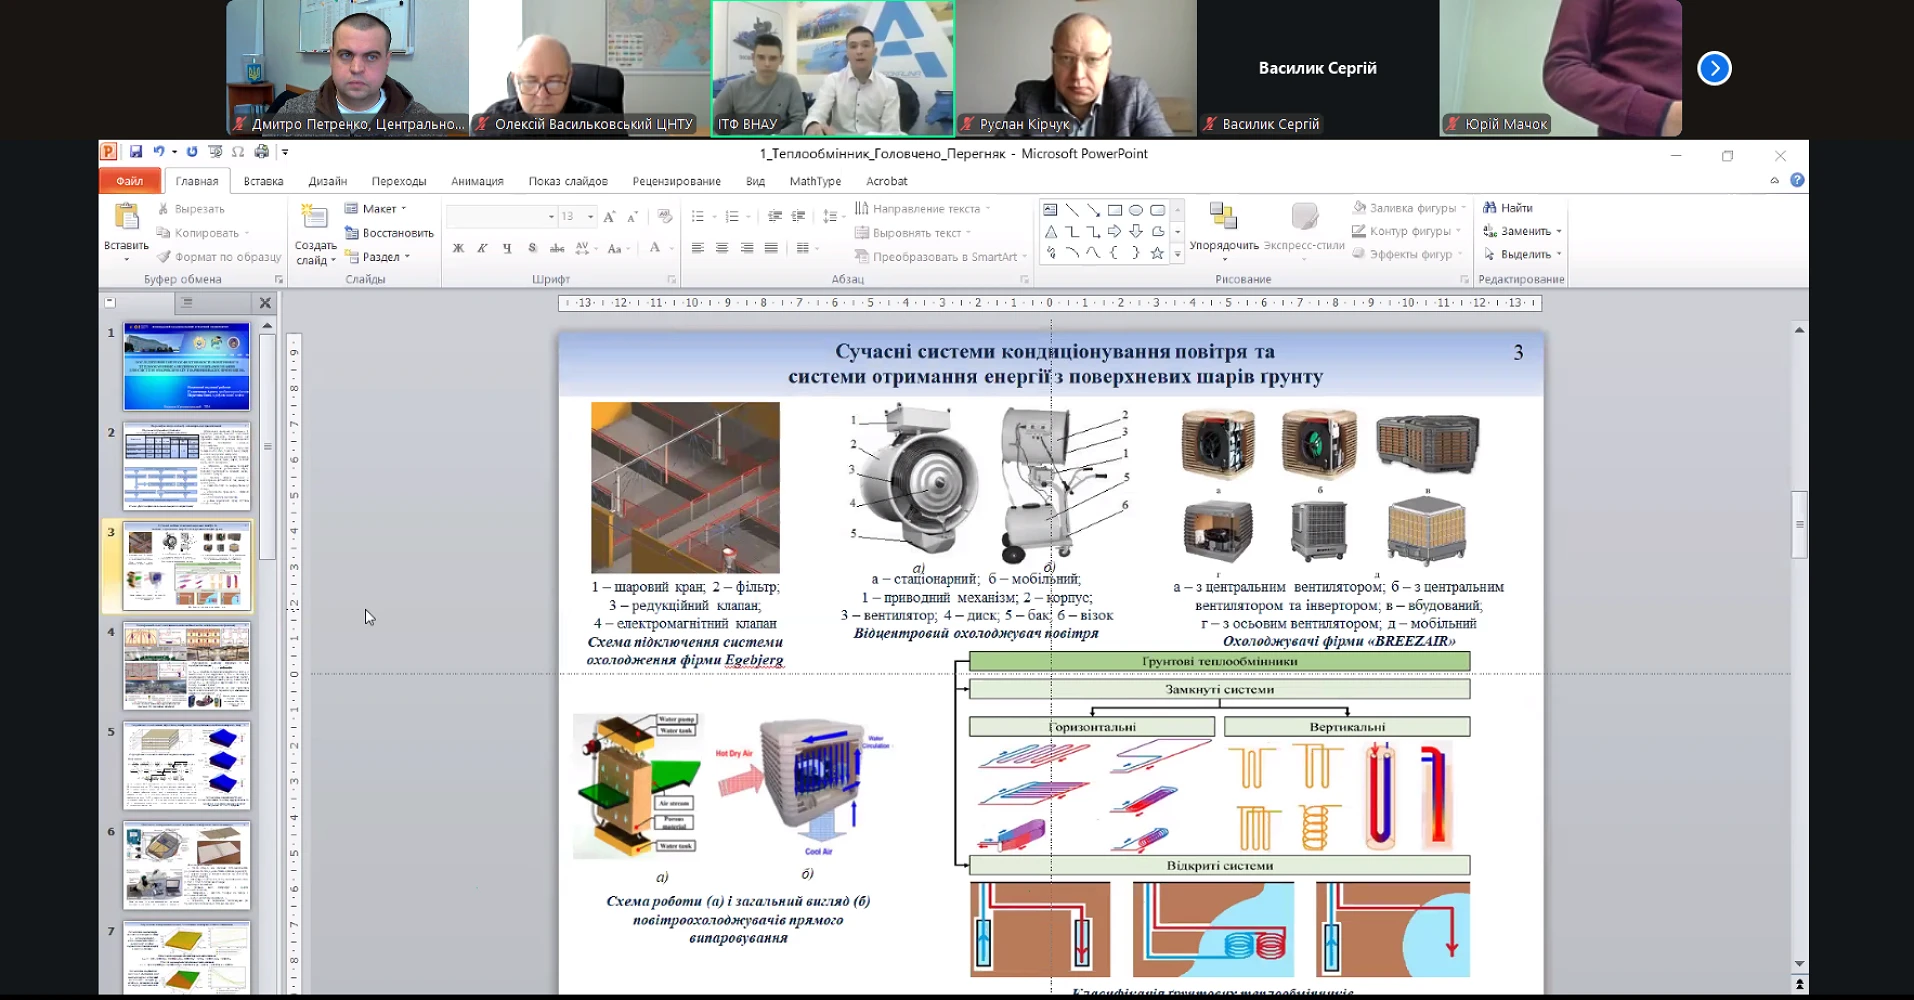1914x1000 pixels.
Task: Open the Показ слайдов tab
Action: coord(567,181)
